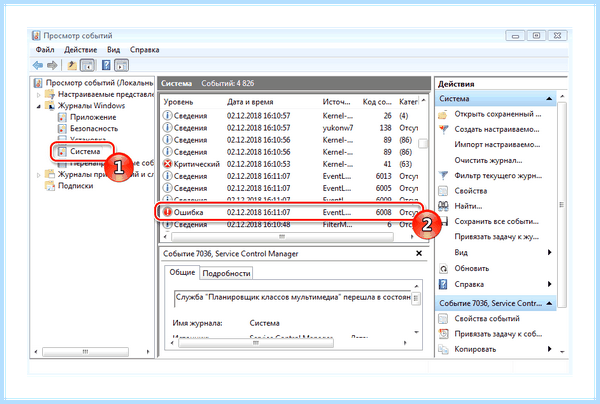Switch to the Подробности tab
This screenshot has width=600, height=404.
tap(226, 273)
